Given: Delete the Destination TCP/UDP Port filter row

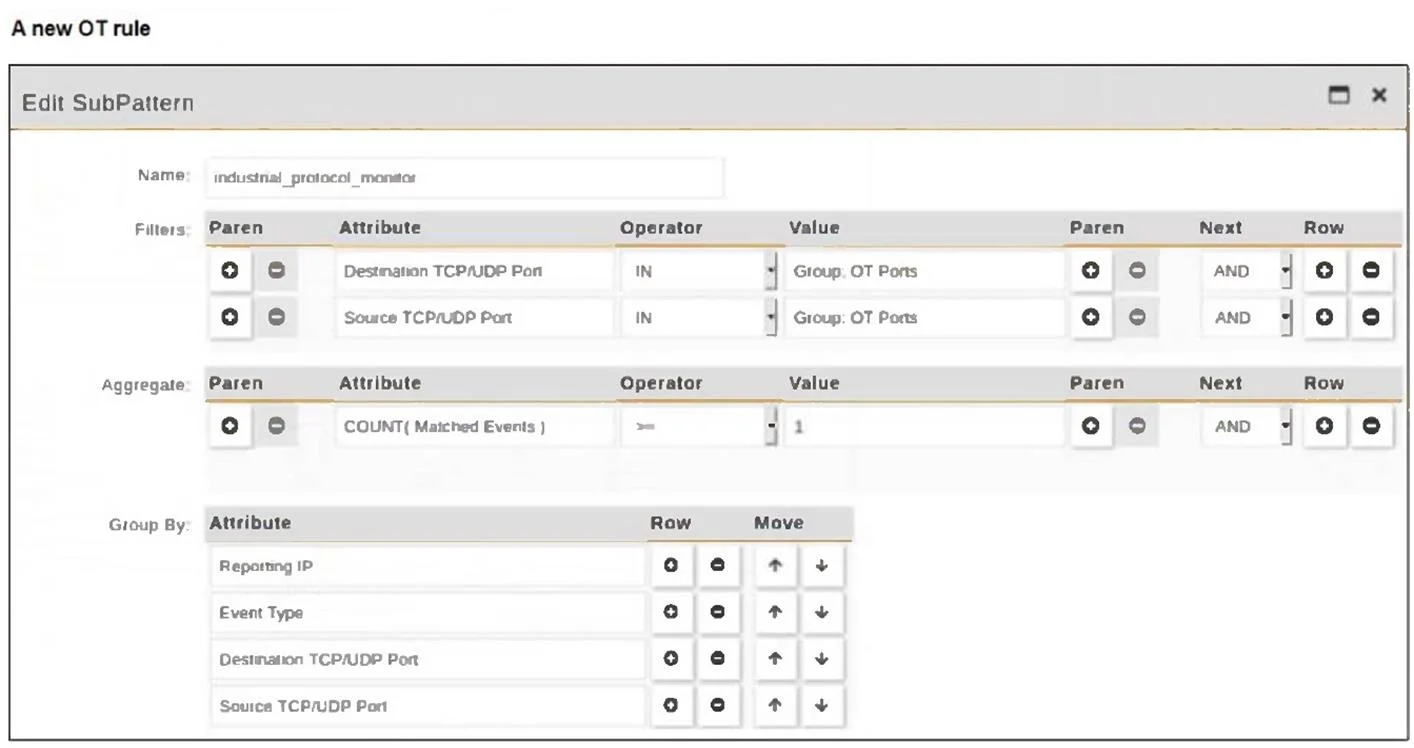Looking at the screenshot, I should point(1371,271).
